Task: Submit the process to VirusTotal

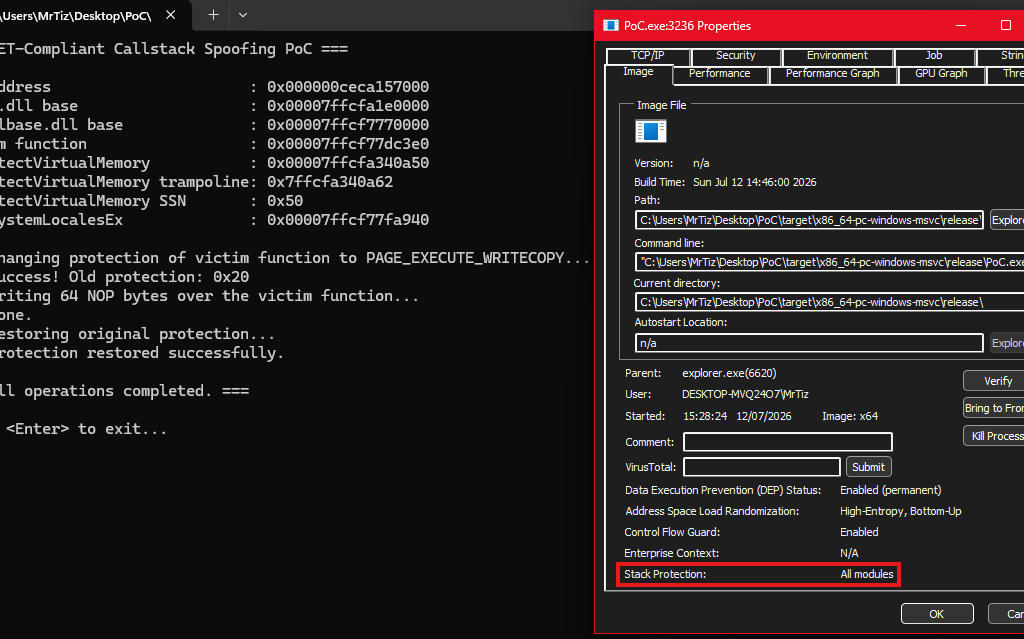Action: [x=868, y=467]
